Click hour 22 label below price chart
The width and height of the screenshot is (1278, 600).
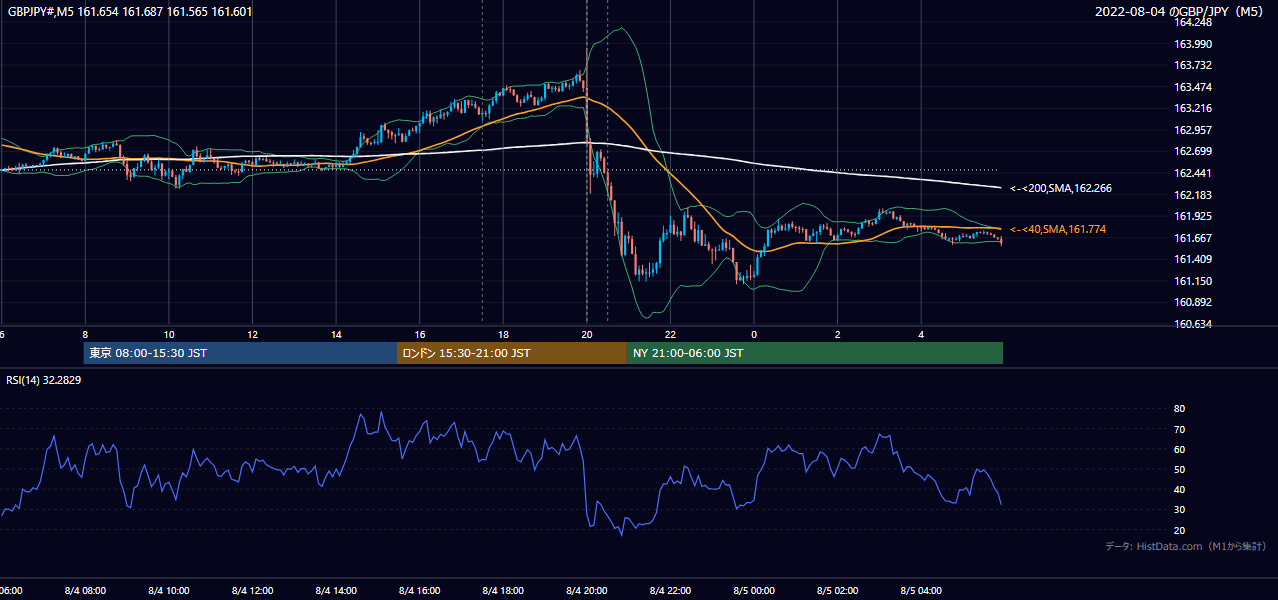pos(670,335)
